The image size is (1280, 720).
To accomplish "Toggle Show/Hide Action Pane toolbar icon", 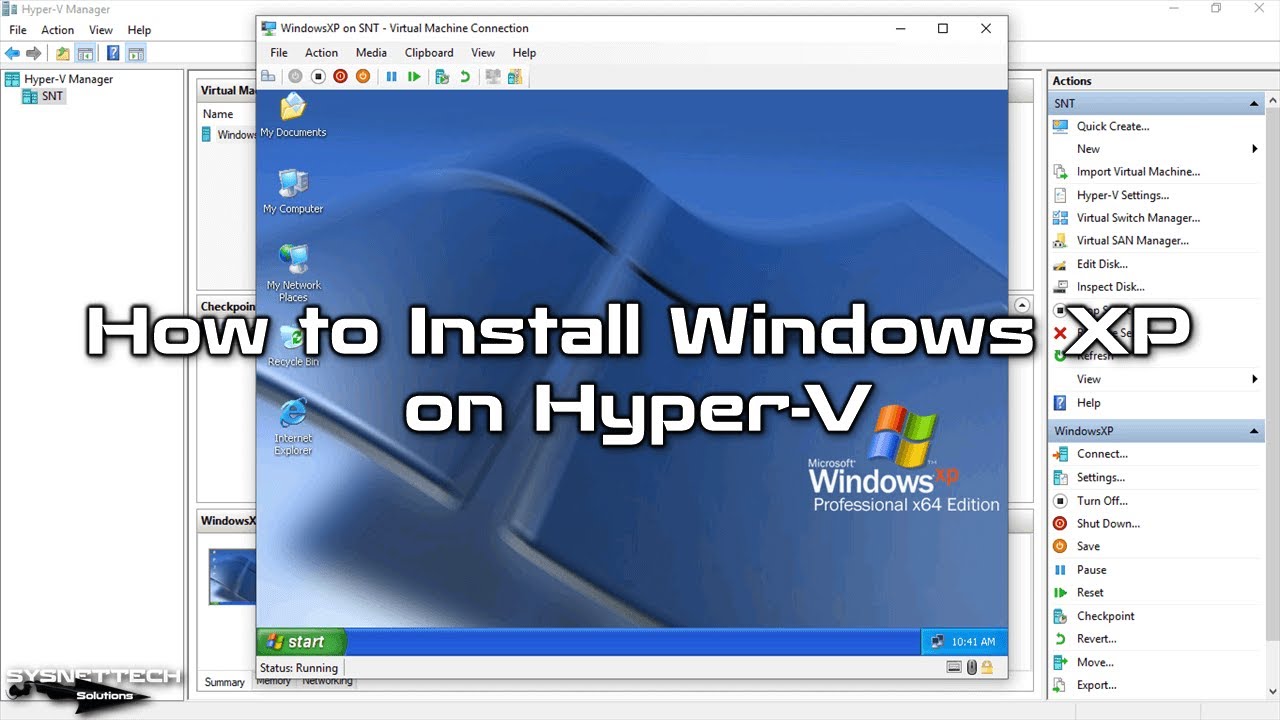I will pyautogui.click(x=136, y=53).
